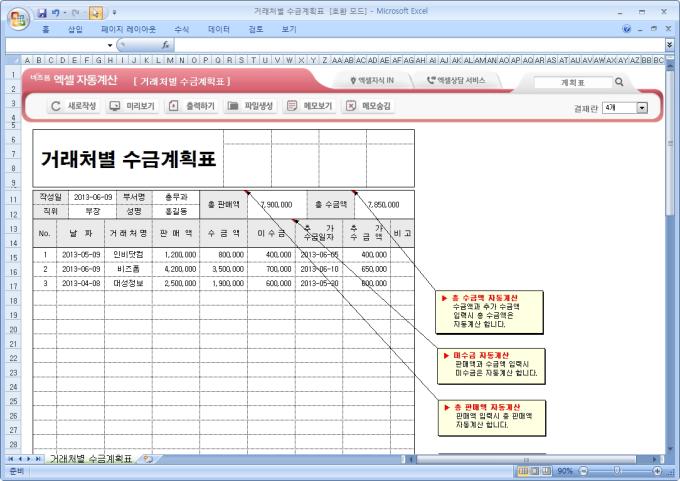This screenshot has height=481, width=680.
Task: Click the 출력하기 button
Action: [191, 105]
